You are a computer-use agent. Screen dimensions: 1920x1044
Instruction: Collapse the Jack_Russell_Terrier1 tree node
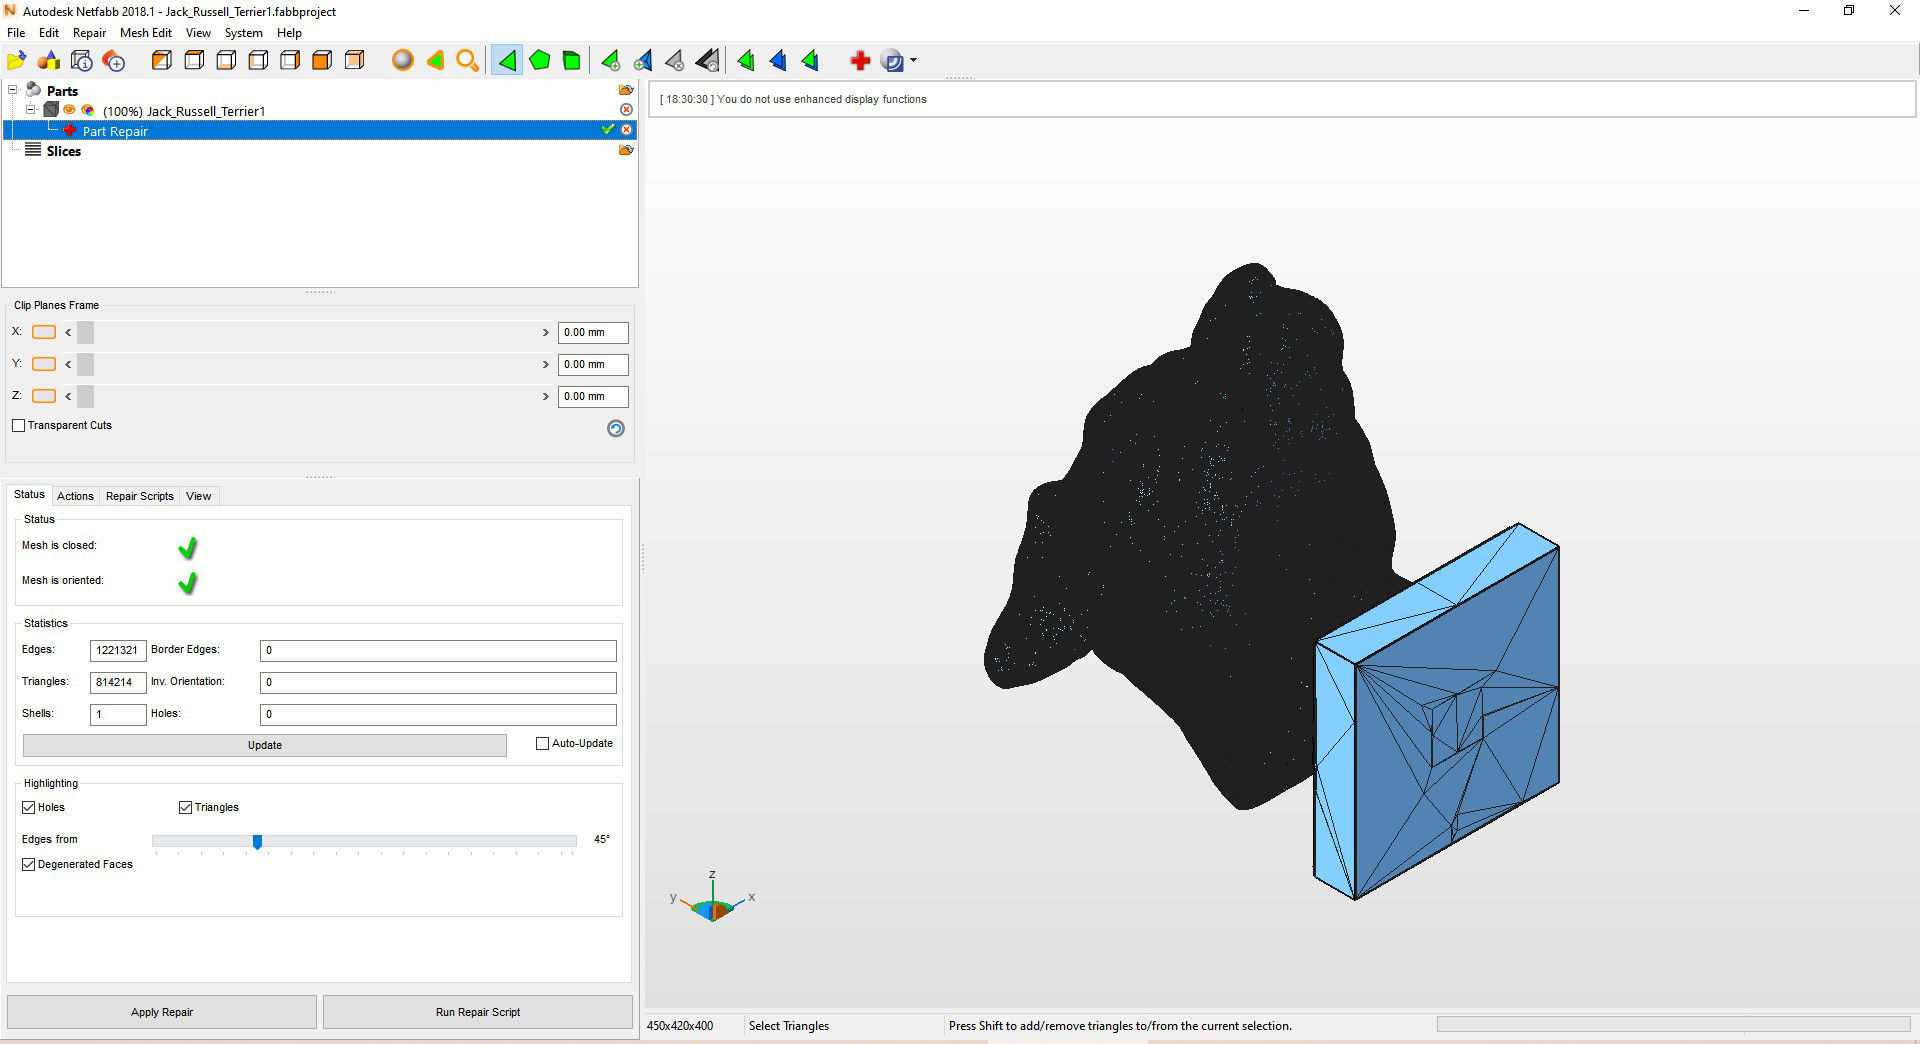click(31, 110)
